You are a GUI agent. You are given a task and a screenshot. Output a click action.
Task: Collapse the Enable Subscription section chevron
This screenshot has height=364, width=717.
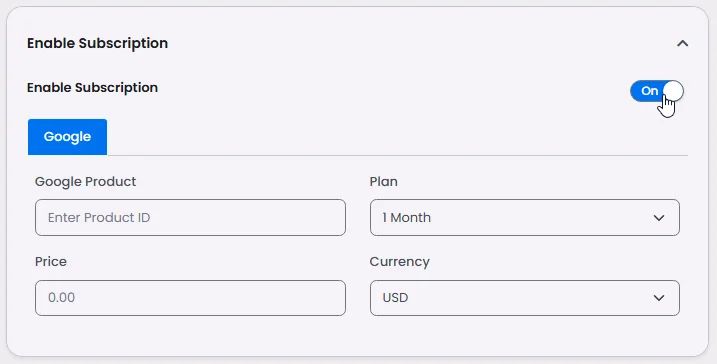coord(682,43)
